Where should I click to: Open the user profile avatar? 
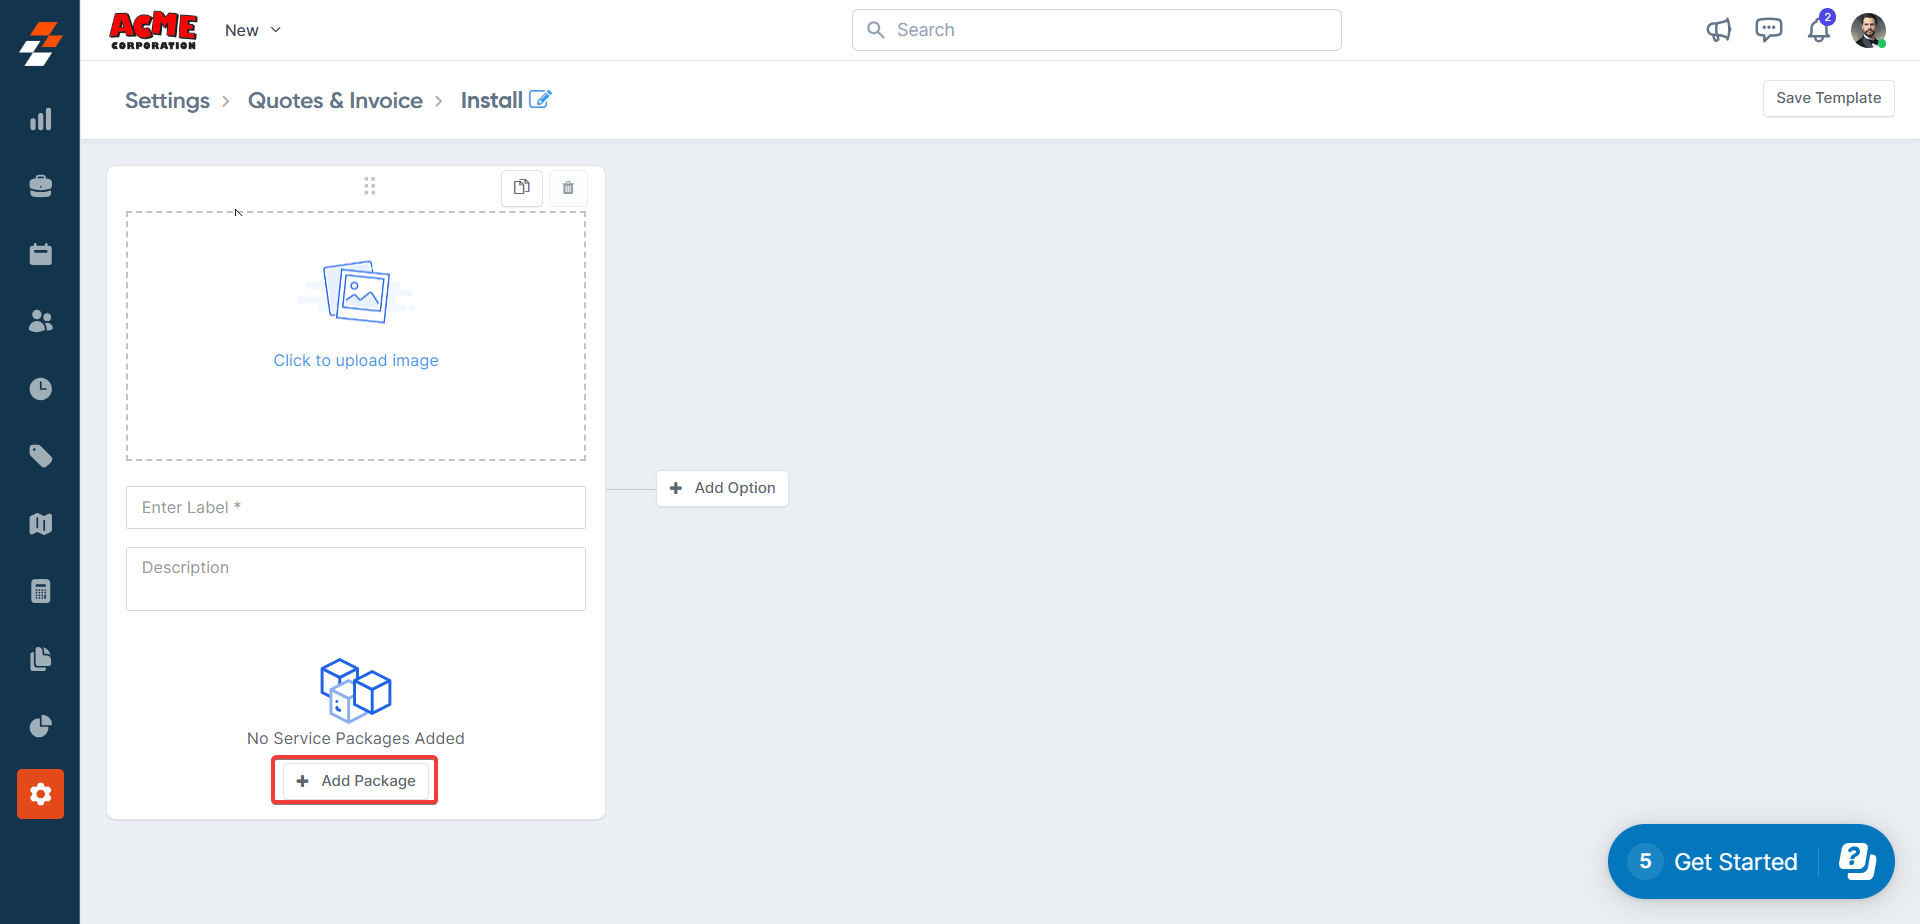click(x=1868, y=30)
